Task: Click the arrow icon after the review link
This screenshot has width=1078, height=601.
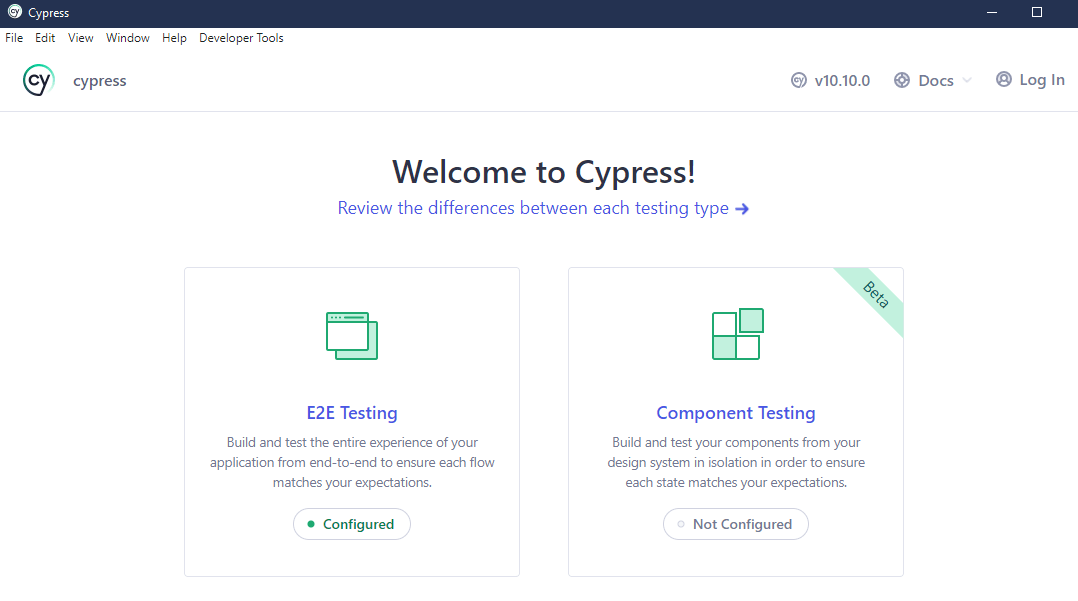Action: point(742,209)
